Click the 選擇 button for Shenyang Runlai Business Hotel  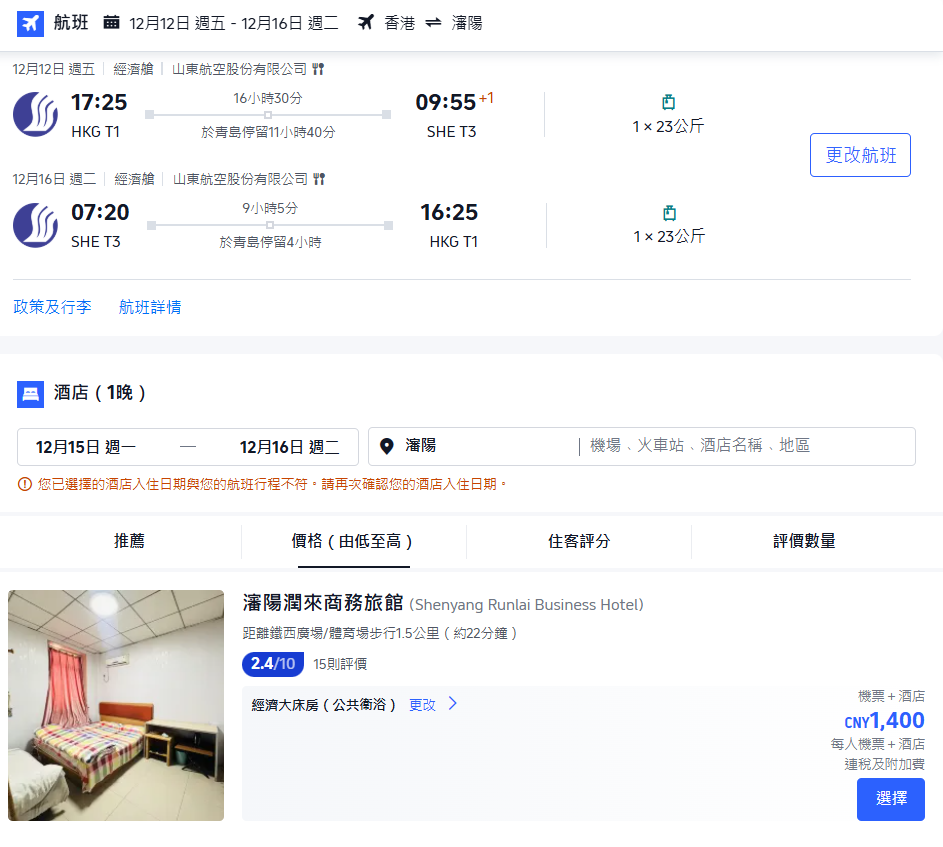point(890,799)
